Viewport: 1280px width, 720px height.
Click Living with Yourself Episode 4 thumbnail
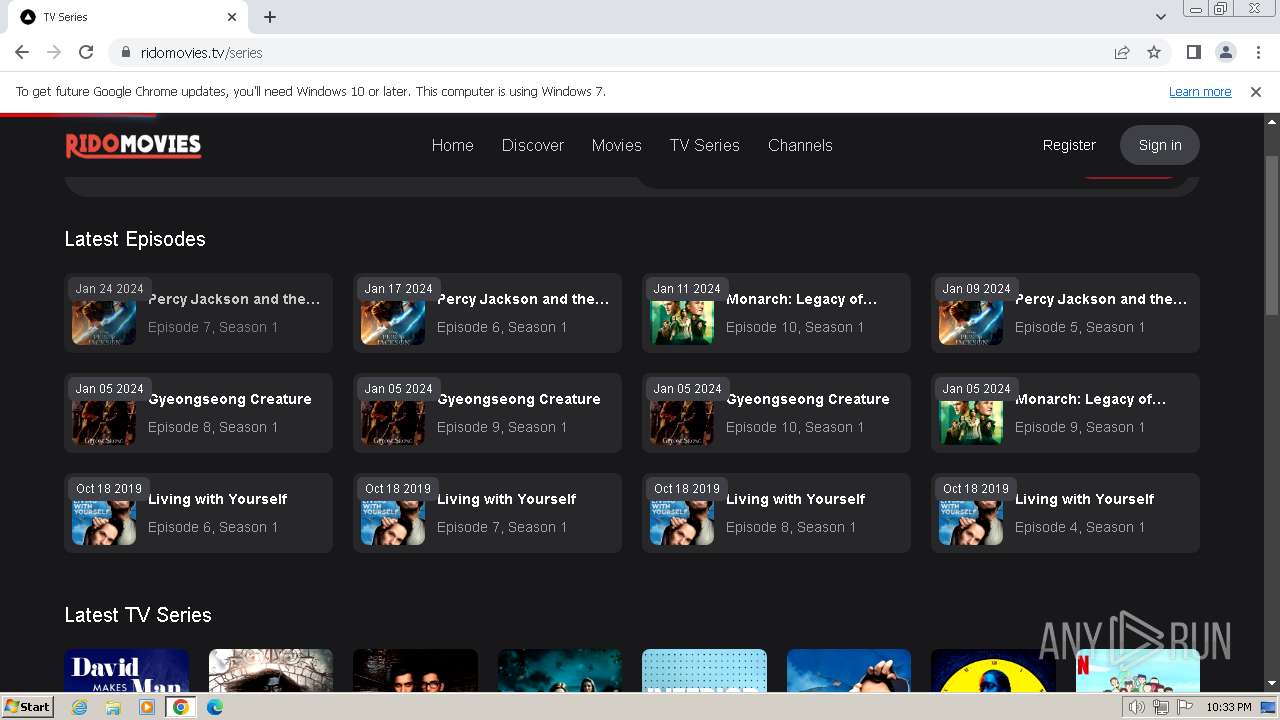(971, 520)
